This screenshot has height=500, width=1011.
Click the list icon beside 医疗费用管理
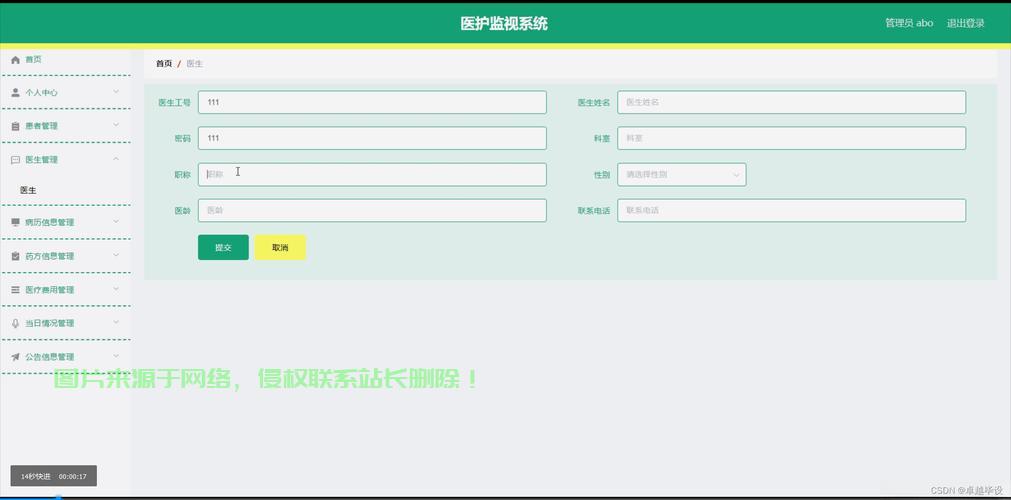[x=15, y=290]
